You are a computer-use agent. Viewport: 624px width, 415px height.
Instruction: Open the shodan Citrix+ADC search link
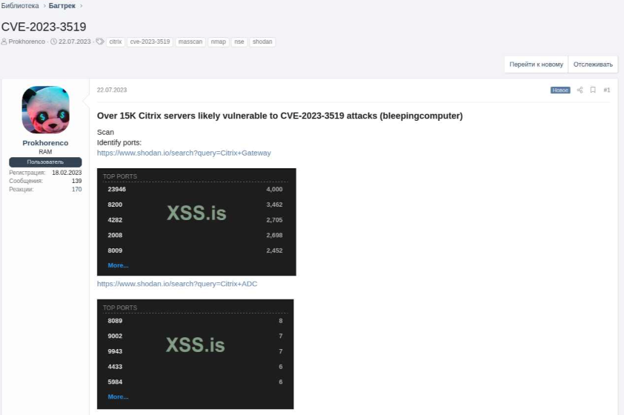(177, 284)
